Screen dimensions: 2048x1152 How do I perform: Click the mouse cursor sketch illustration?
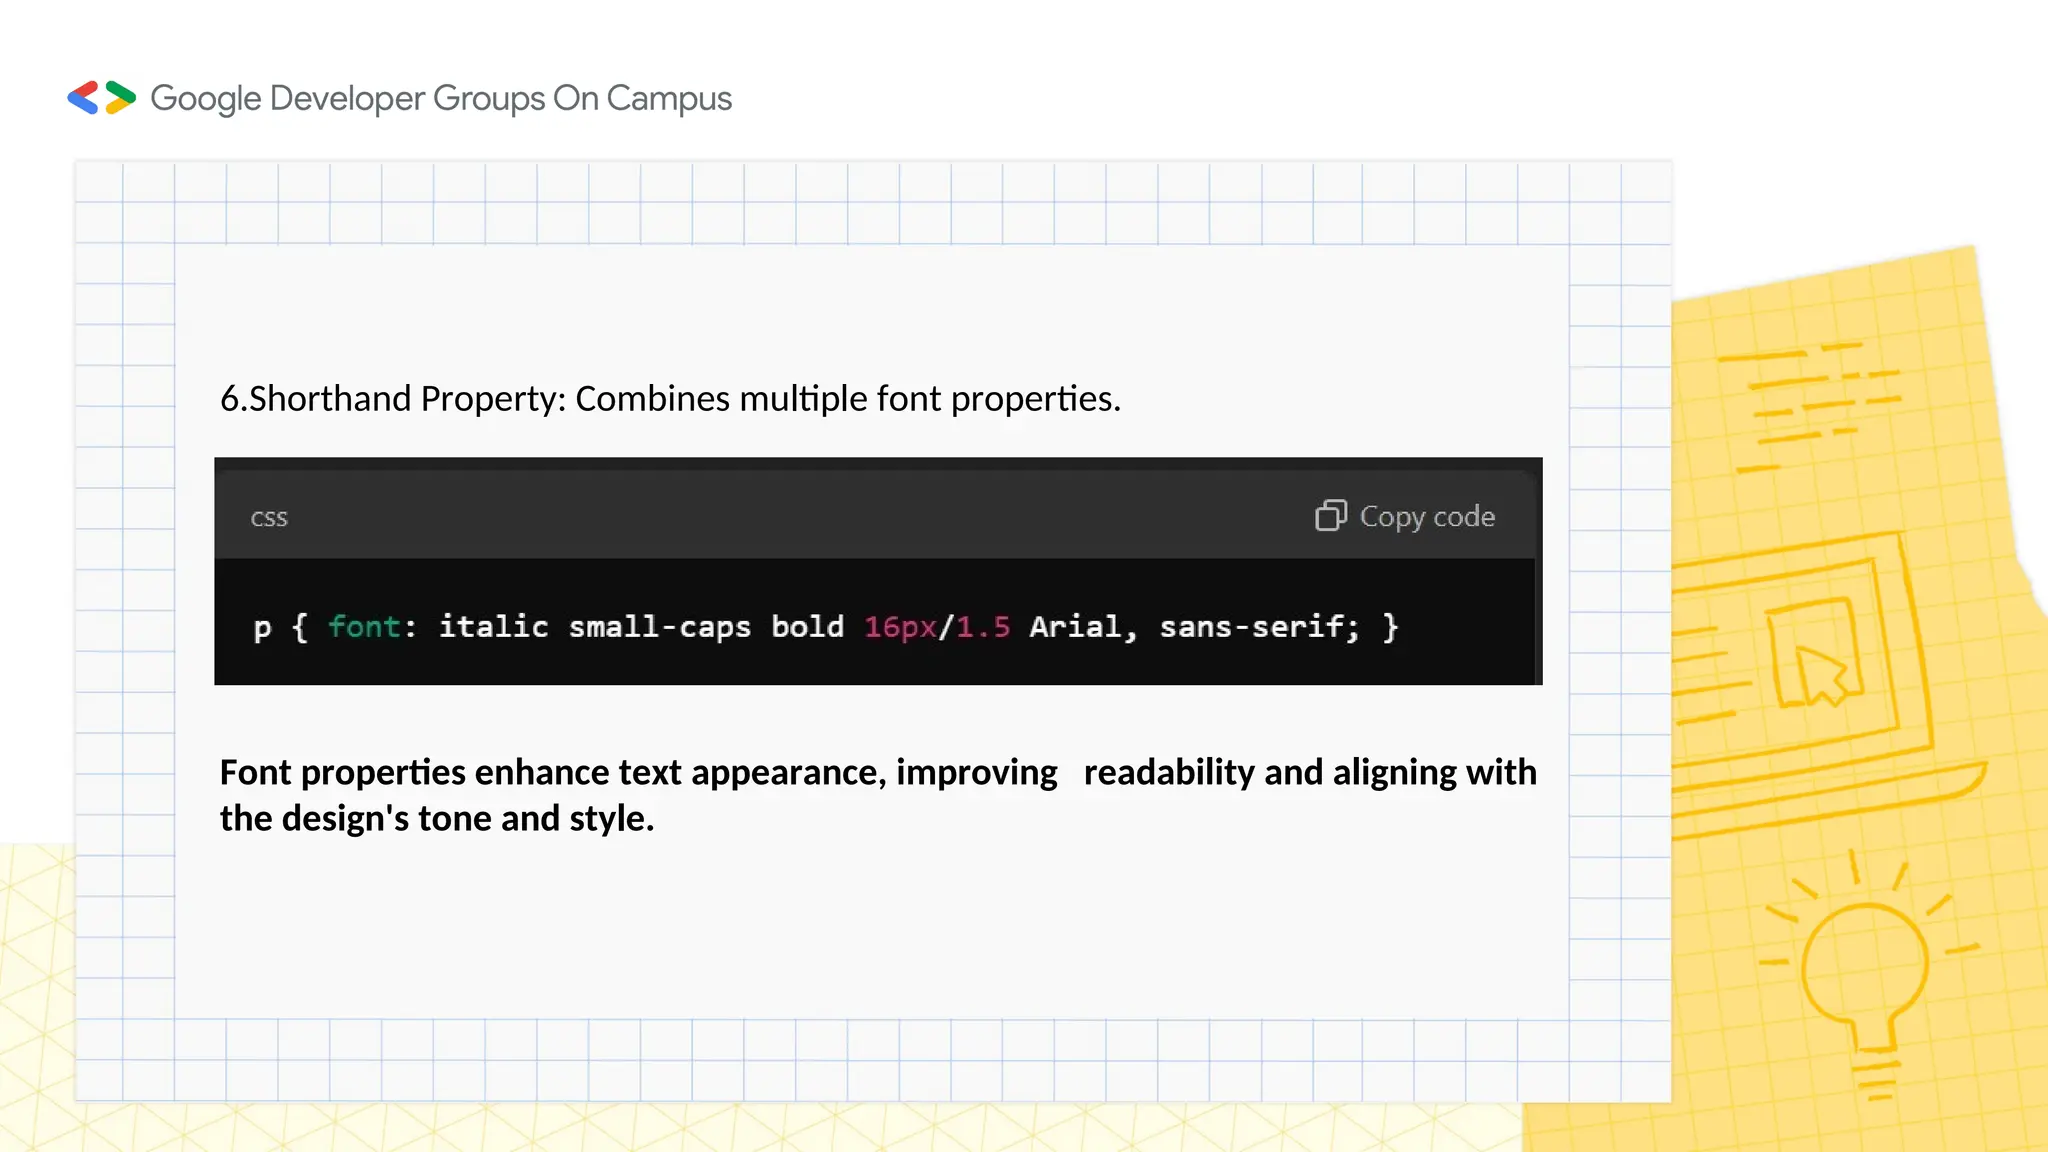pos(1820,674)
